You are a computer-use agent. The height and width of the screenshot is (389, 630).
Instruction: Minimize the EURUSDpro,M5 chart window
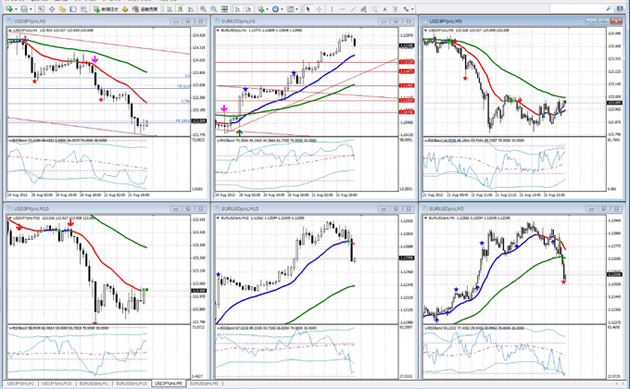click(x=591, y=209)
